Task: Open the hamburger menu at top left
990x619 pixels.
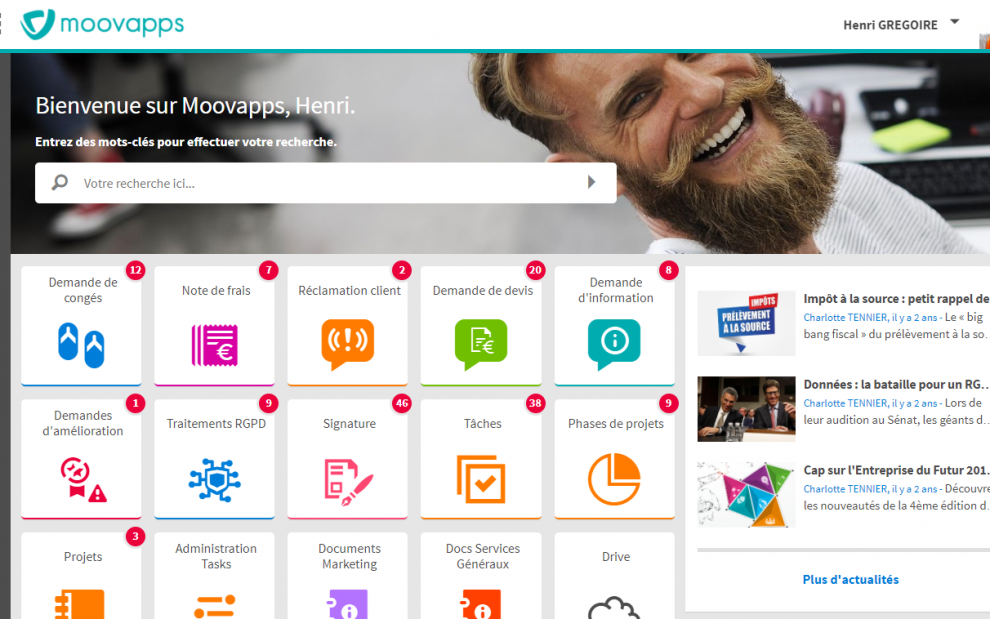Action: [x=2, y=24]
